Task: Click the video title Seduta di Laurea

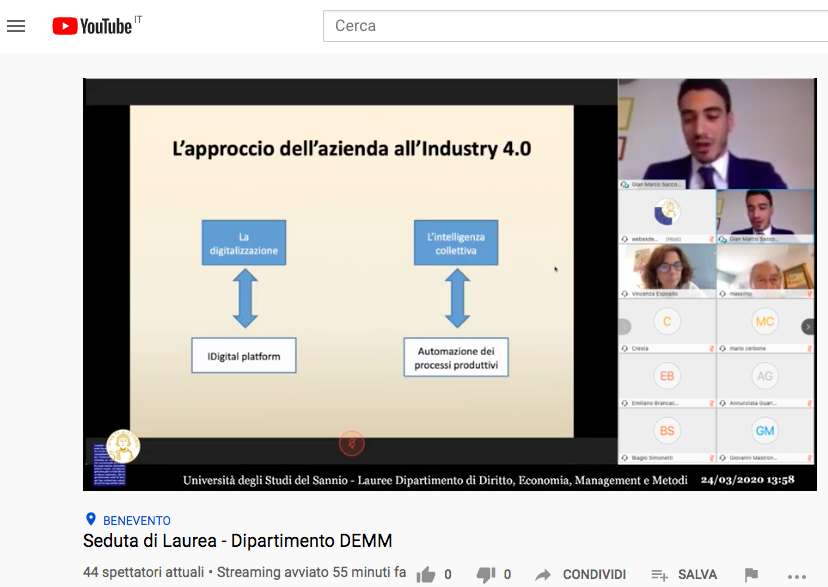Action: pyautogui.click(x=237, y=541)
